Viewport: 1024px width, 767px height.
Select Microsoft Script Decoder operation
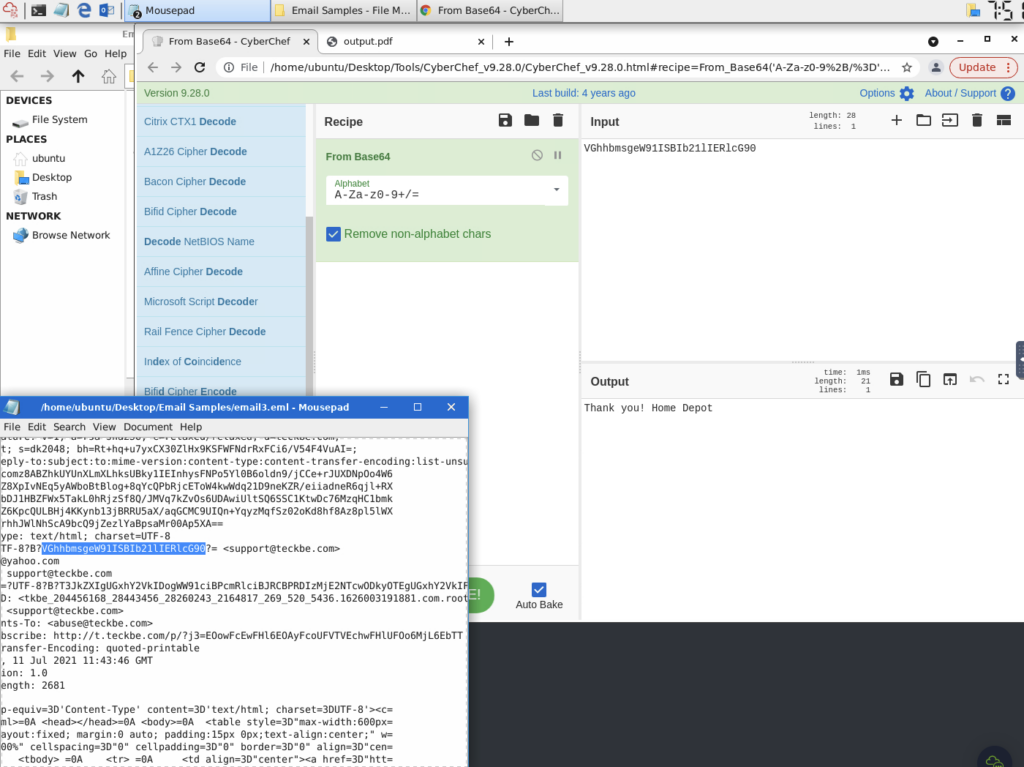pyautogui.click(x=221, y=302)
